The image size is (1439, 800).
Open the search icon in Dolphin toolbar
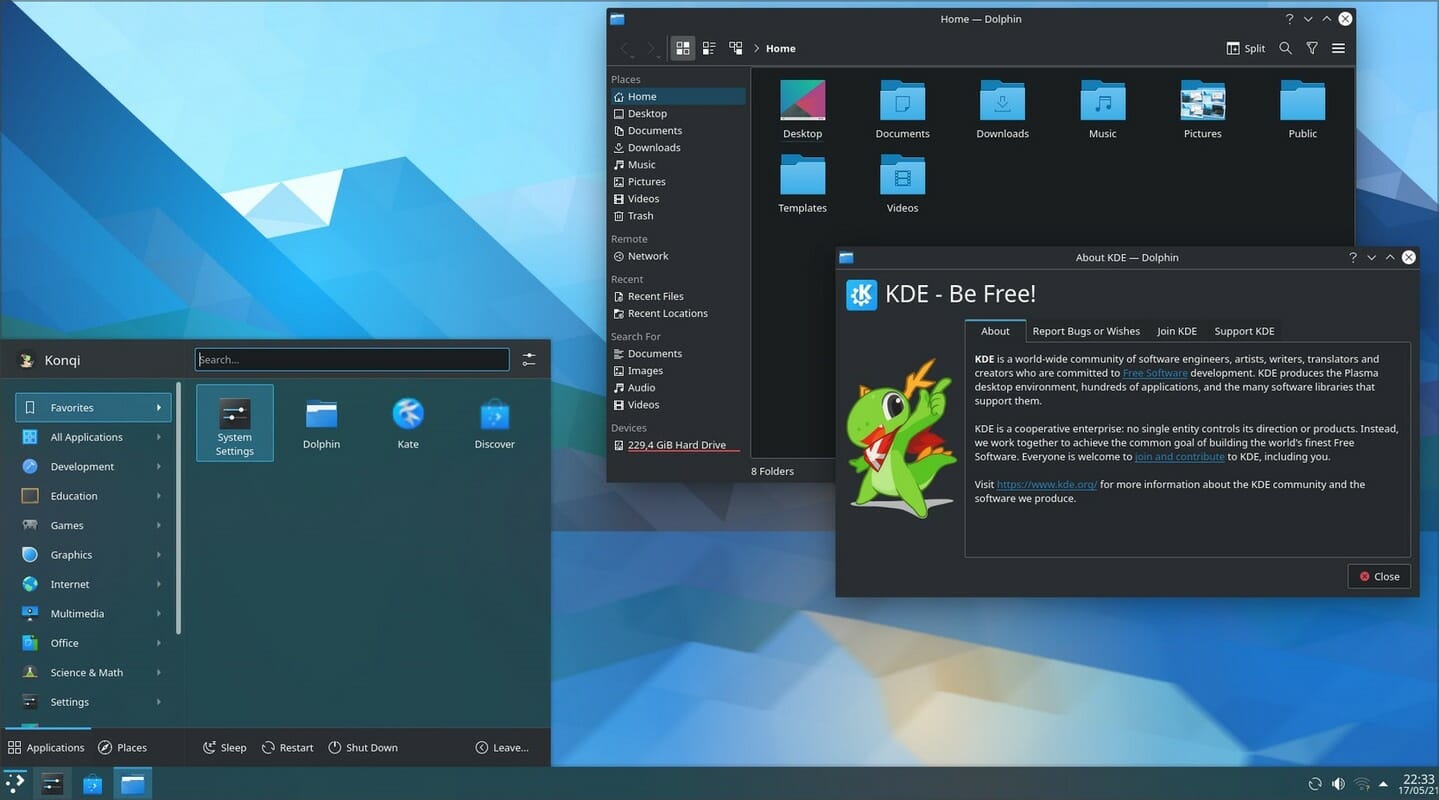[1285, 48]
